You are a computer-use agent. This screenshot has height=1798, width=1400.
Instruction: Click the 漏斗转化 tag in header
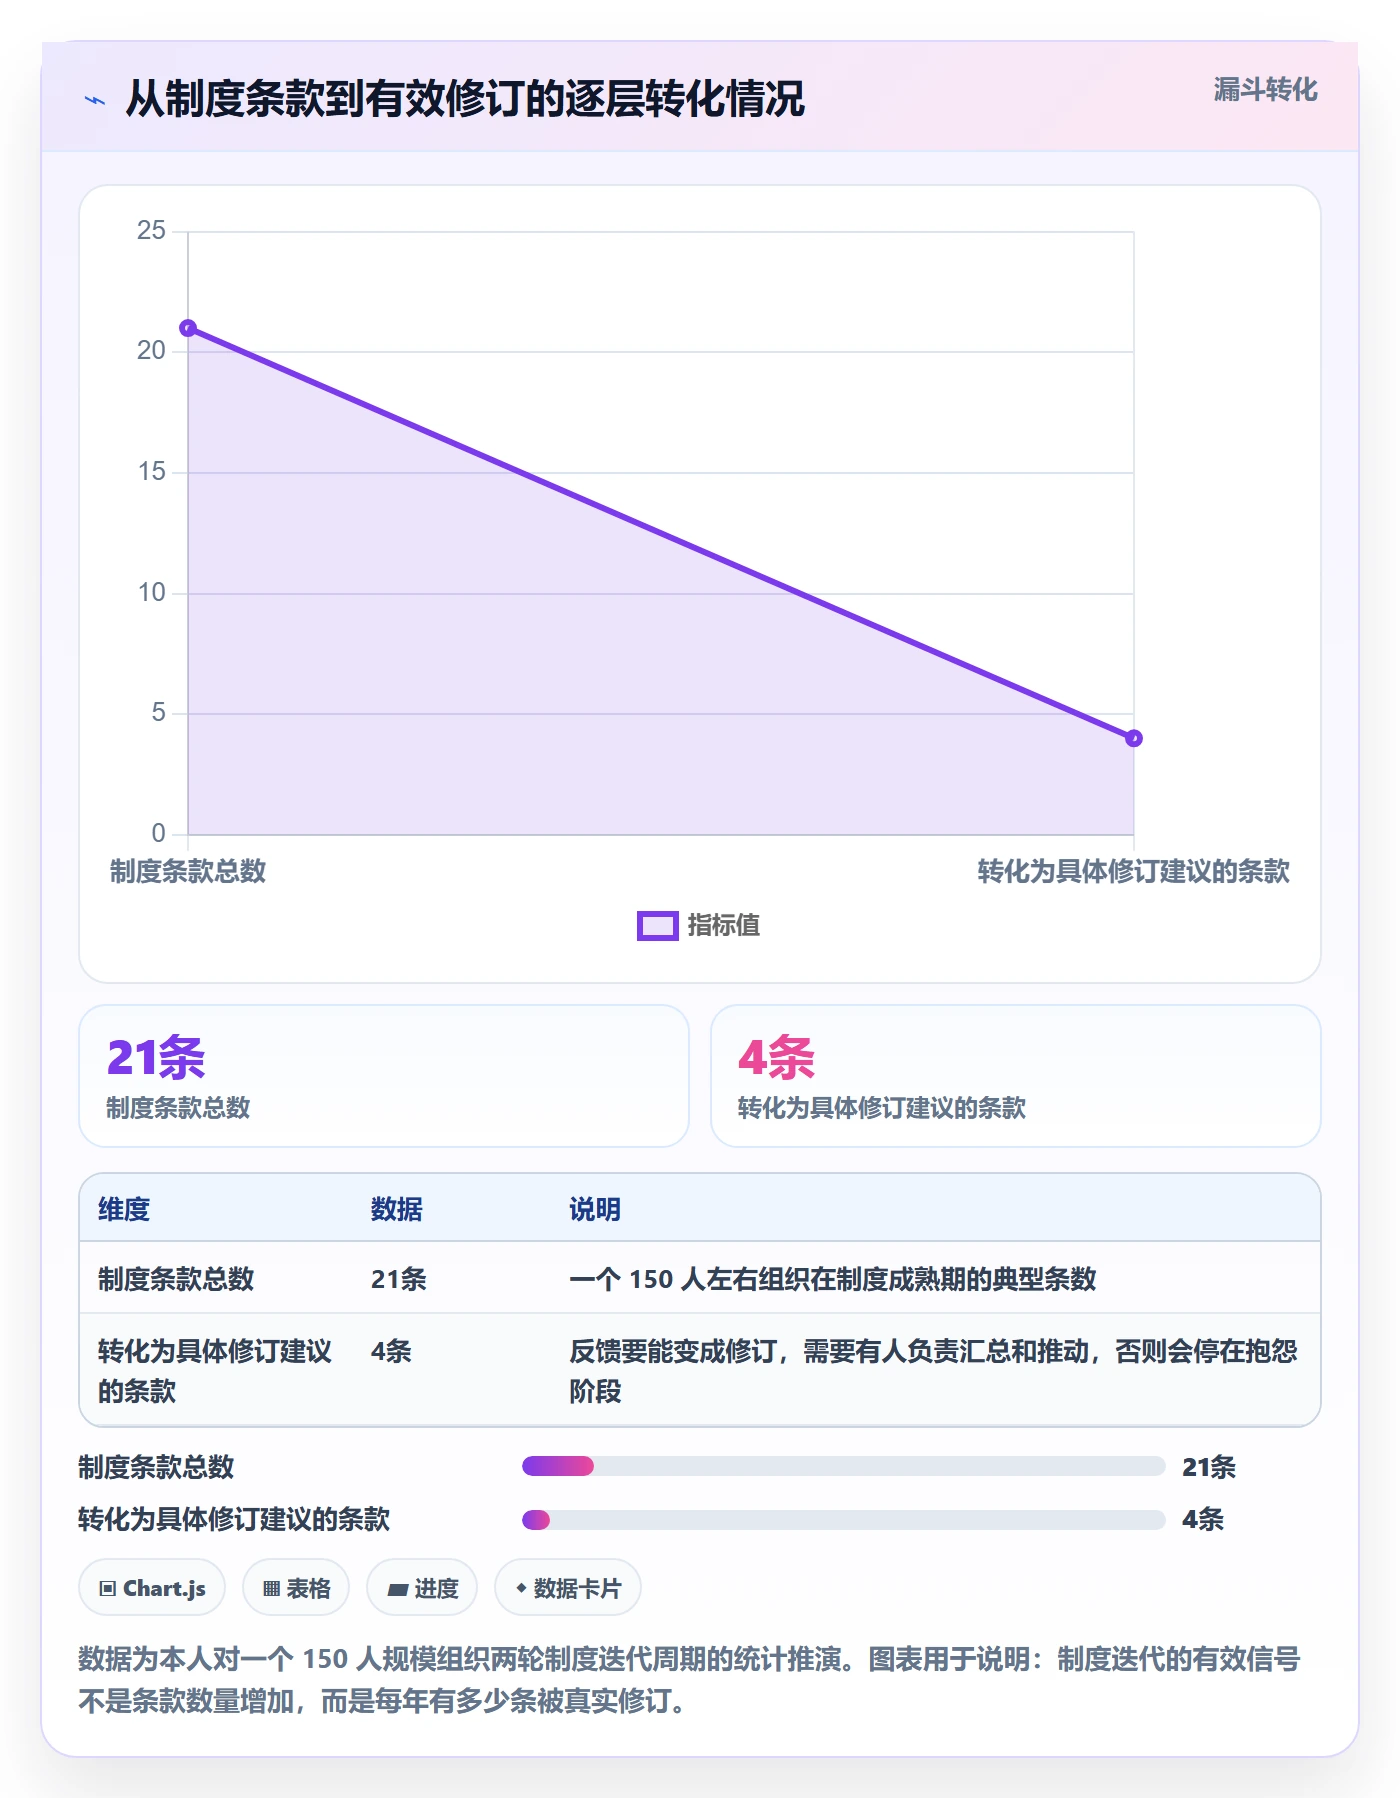1265,90
